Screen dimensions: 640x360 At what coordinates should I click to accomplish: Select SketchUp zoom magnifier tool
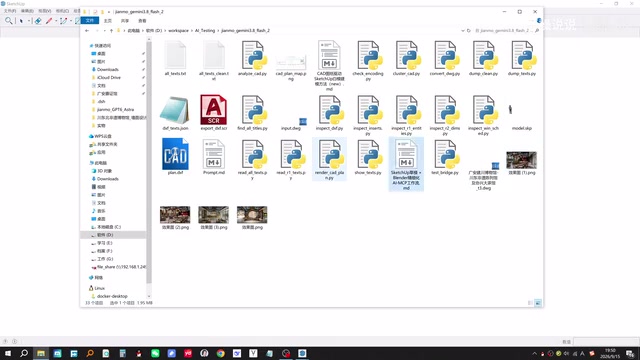(x=9, y=20)
